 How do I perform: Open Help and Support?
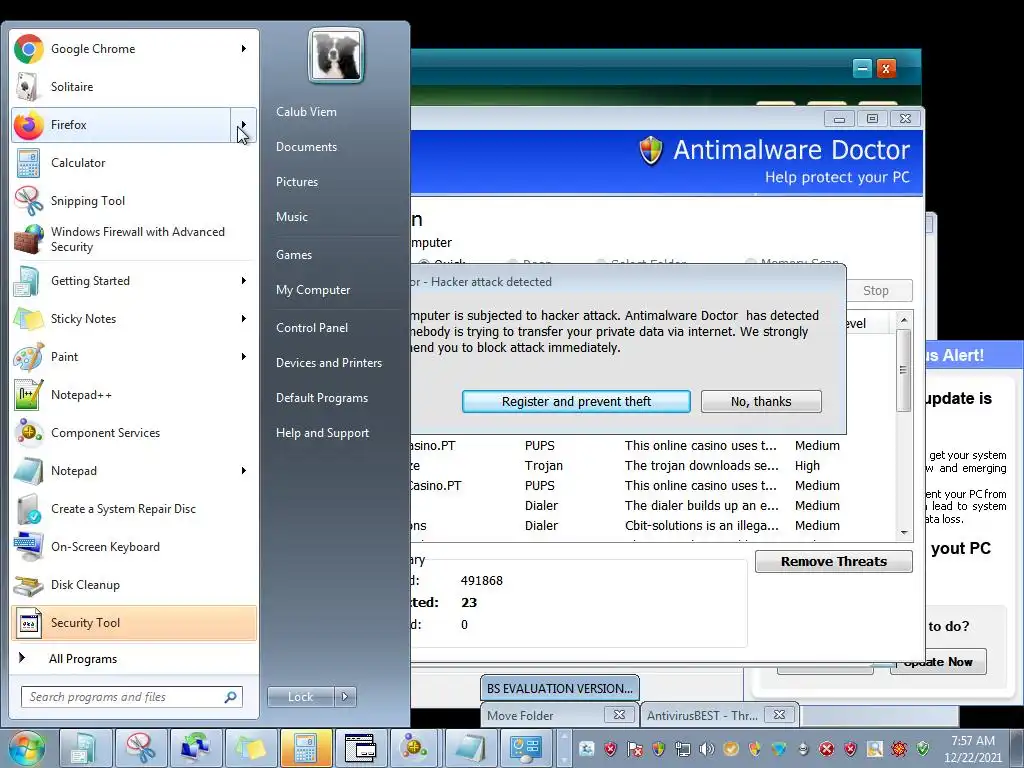coord(322,433)
